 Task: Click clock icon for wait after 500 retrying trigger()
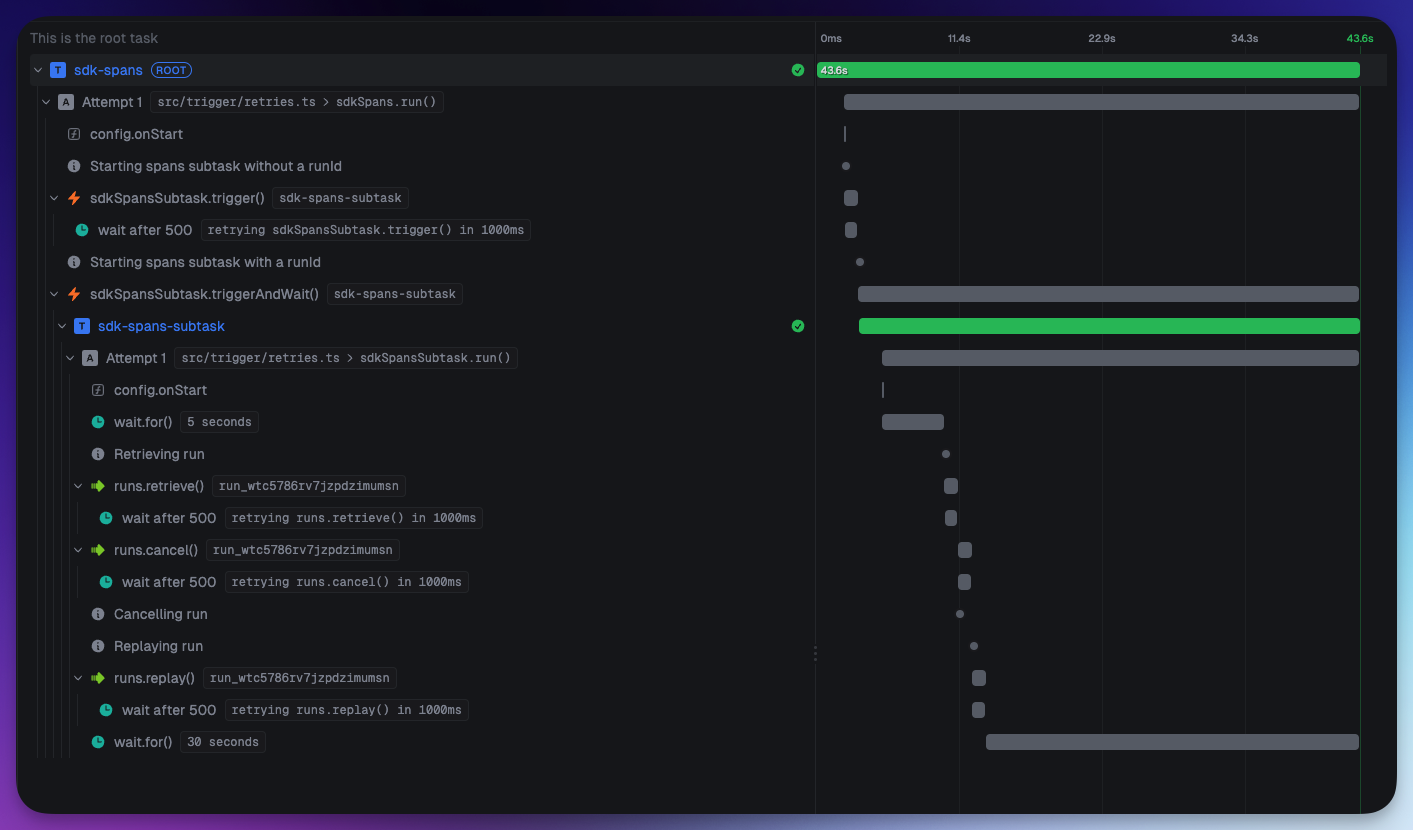pyautogui.click(x=82, y=230)
